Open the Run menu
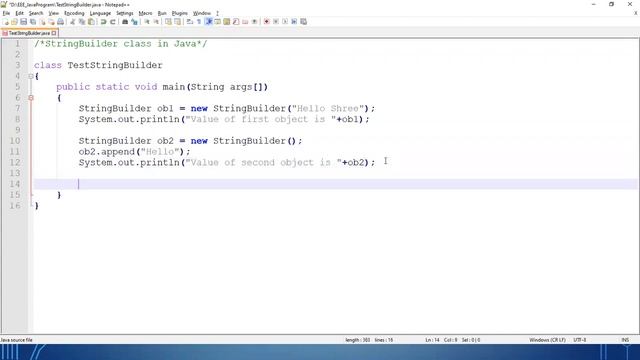 pos(162,13)
